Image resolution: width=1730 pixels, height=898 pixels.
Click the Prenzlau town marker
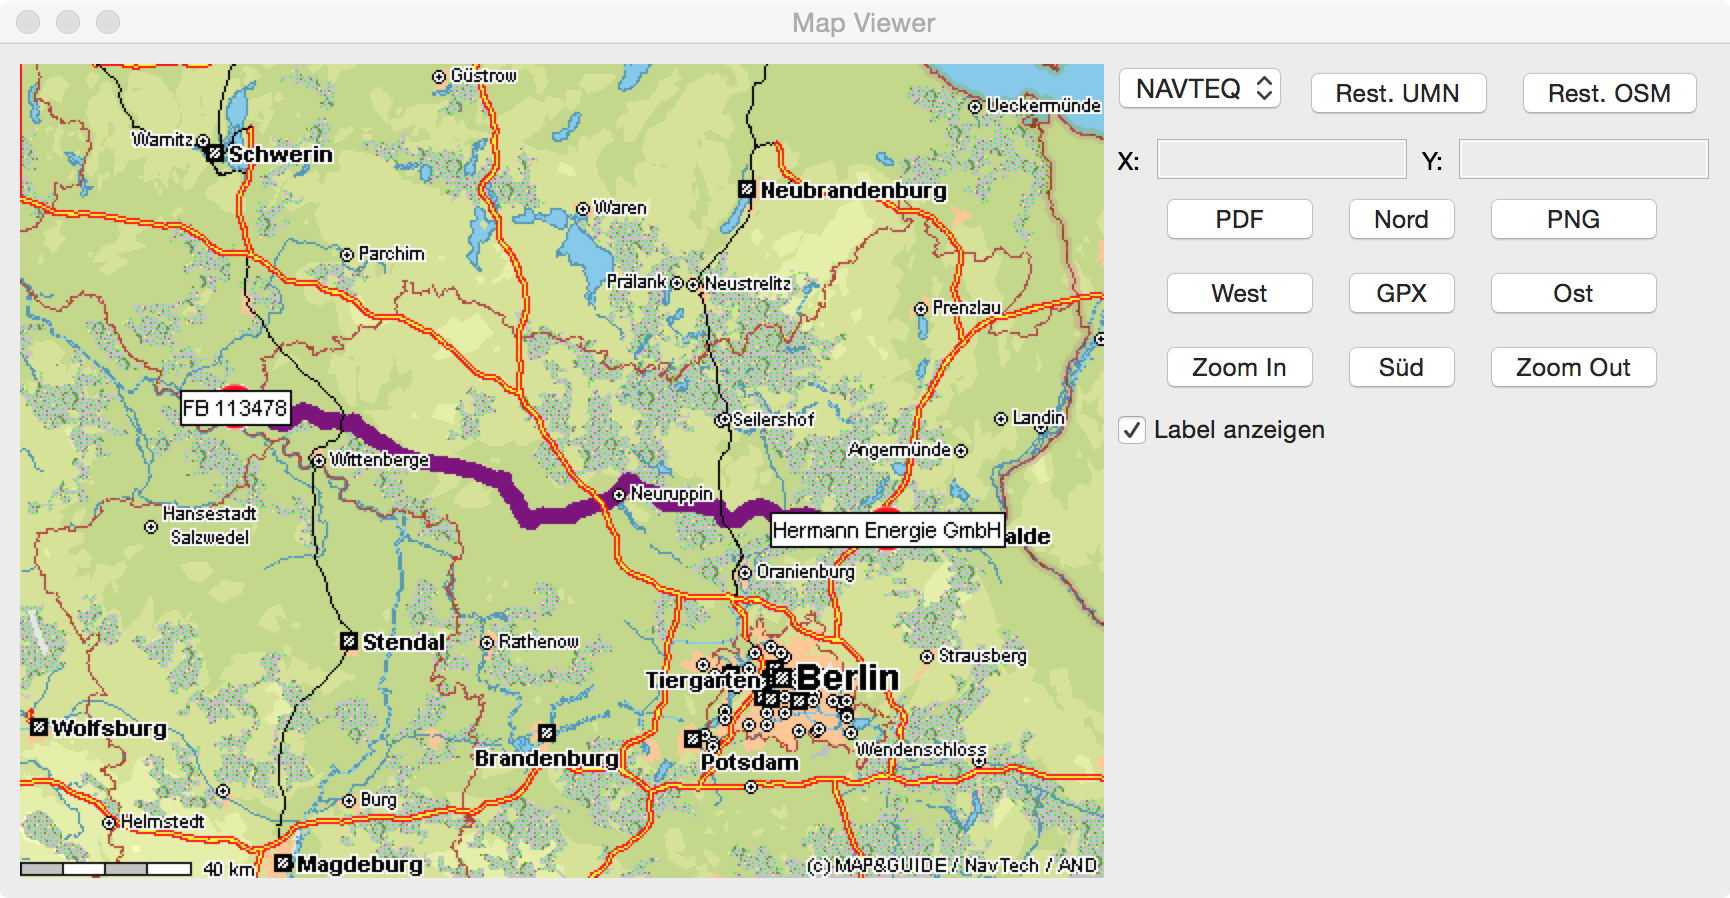click(x=921, y=309)
